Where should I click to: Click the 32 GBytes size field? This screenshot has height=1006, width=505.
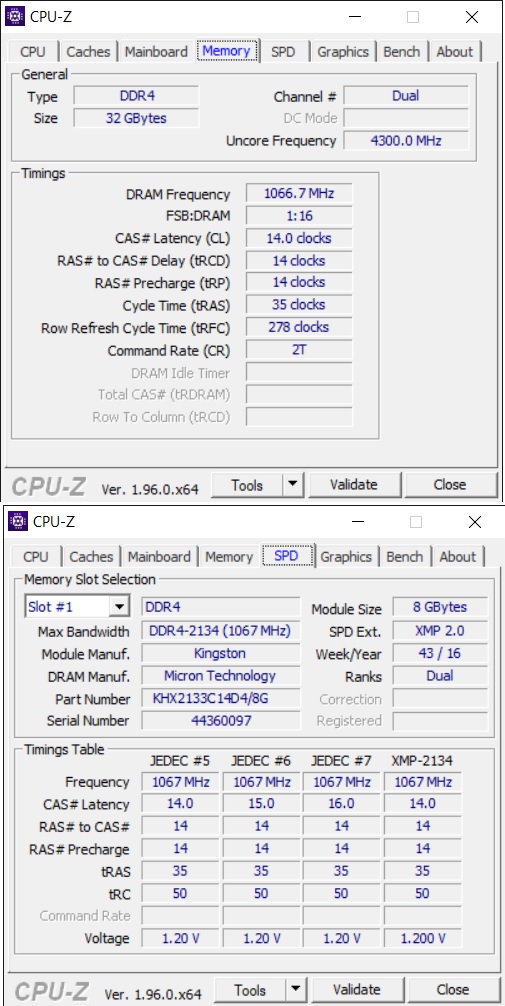137,118
